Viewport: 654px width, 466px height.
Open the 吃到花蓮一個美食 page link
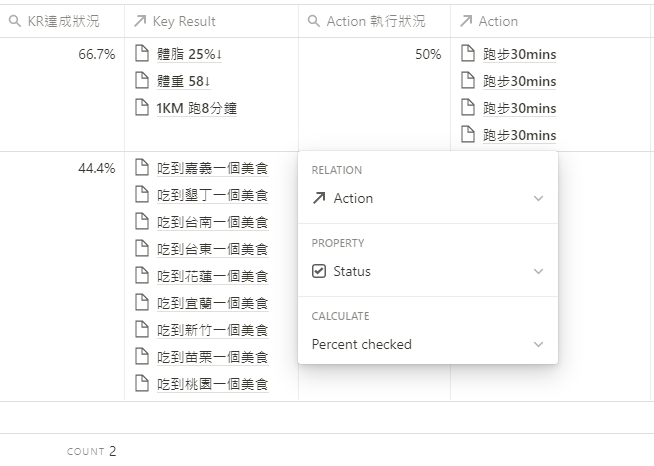[x=213, y=276]
